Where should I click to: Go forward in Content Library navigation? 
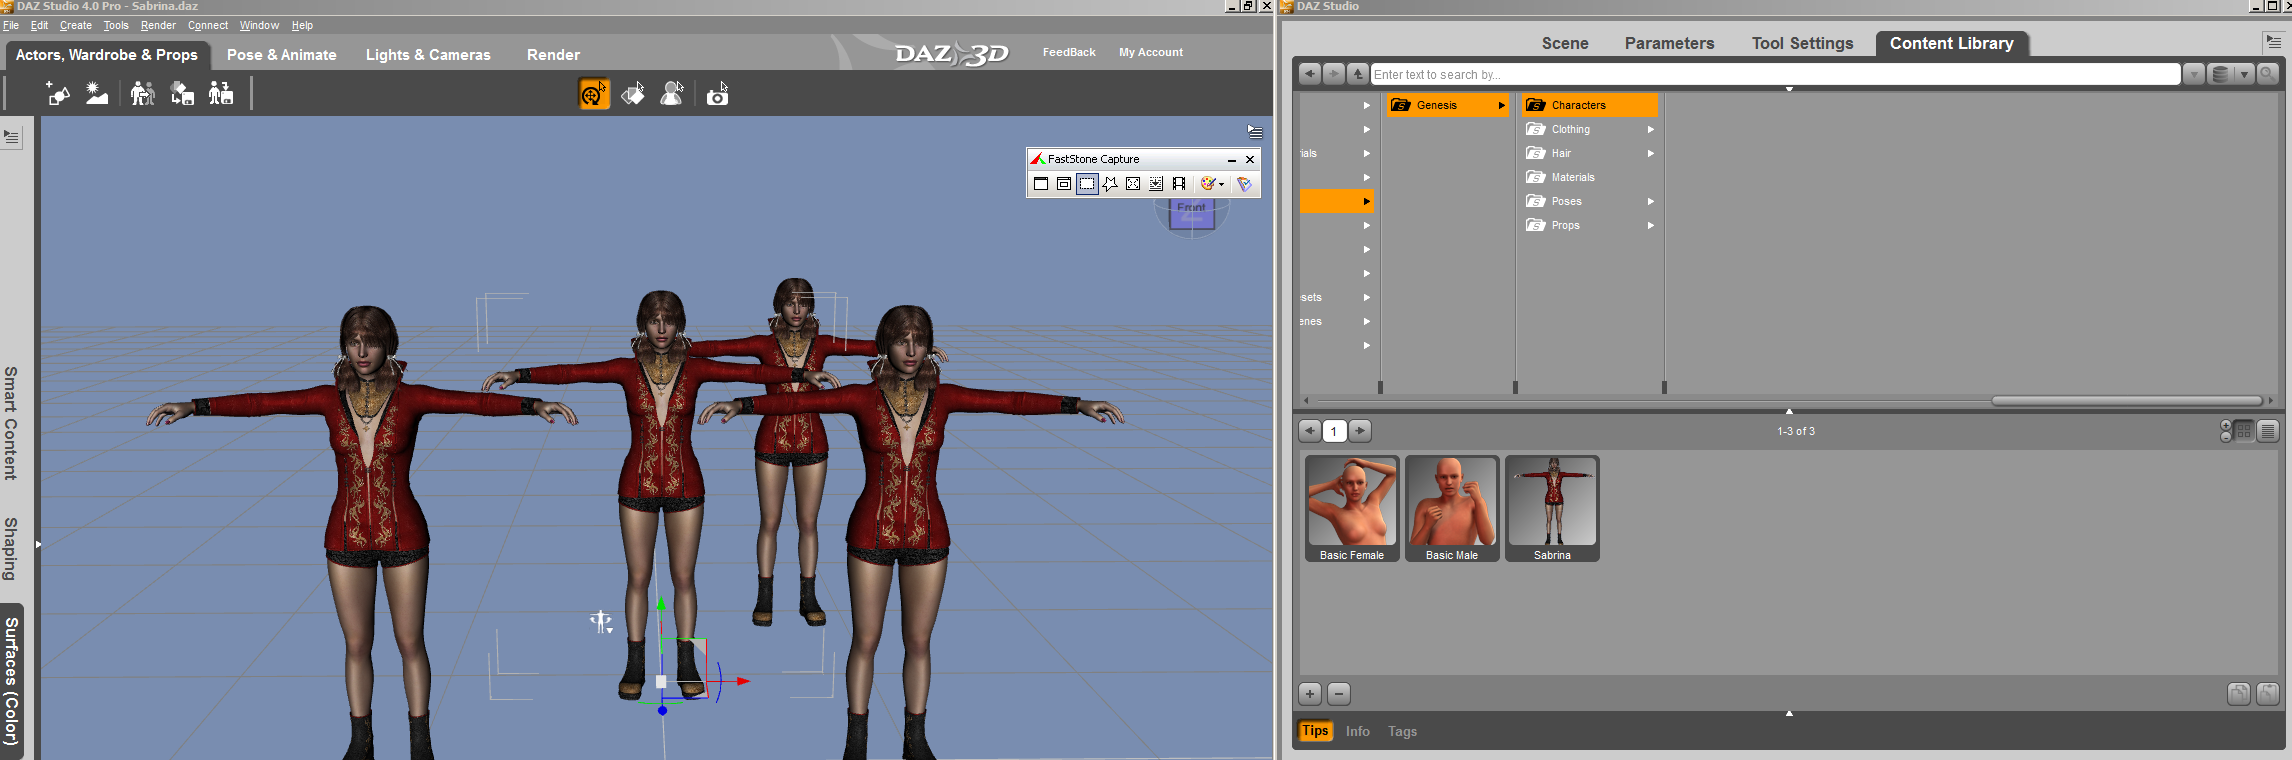click(x=1334, y=74)
